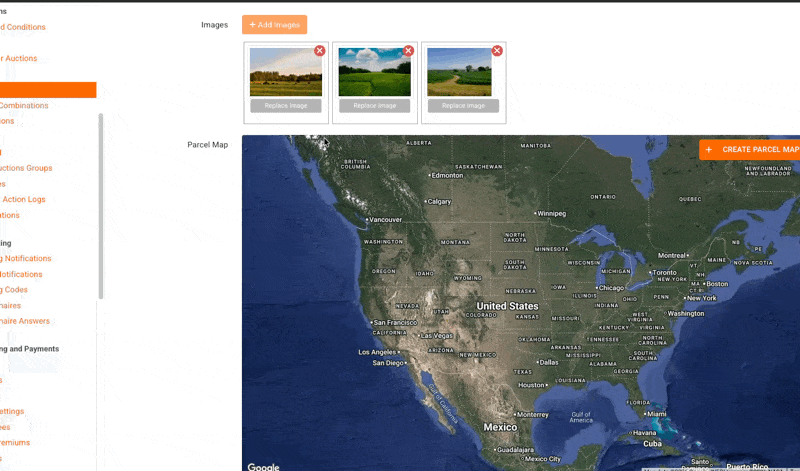Select the highlighted orange sidebar item
The image size is (800, 471).
(x=48, y=90)
